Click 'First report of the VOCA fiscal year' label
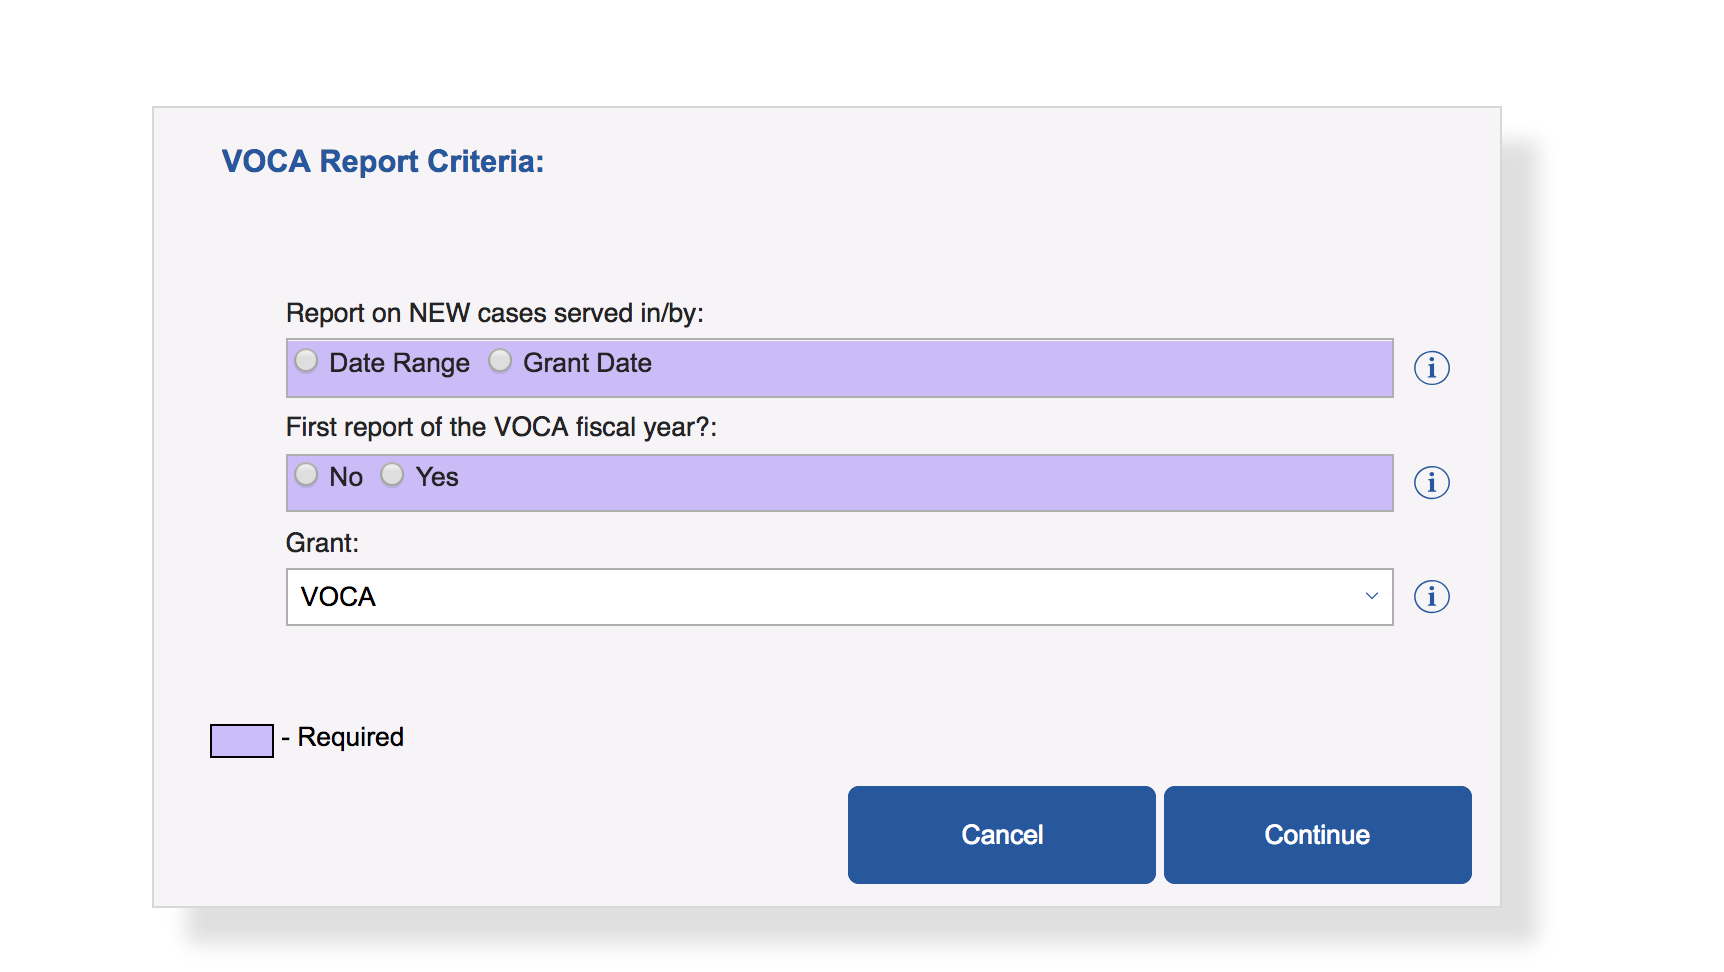Viewport: 1724px width, 972px height. 501,427
